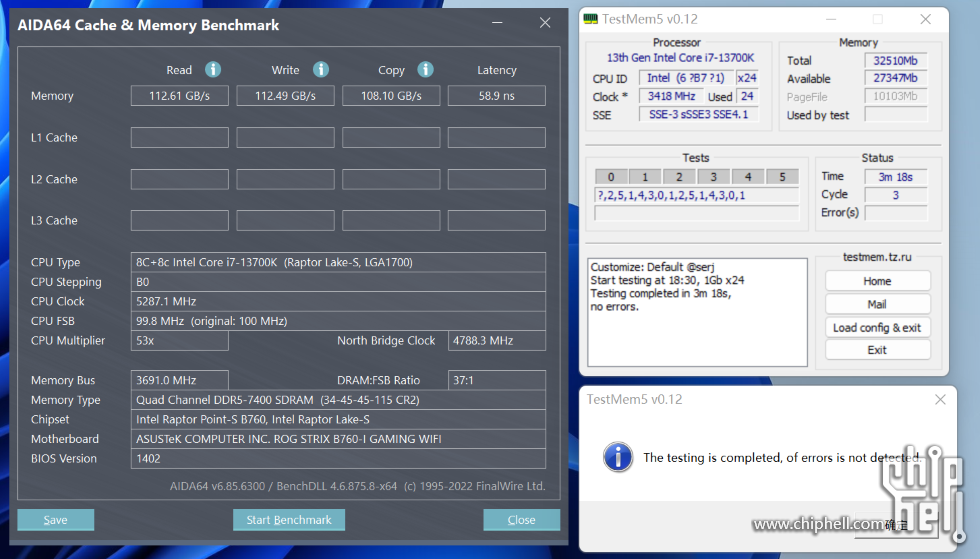This screenshot has height=559, width=980.
Task: Click the Chipset field Intel Raptor Point-S B760
Action: click(x=338, y=420)
